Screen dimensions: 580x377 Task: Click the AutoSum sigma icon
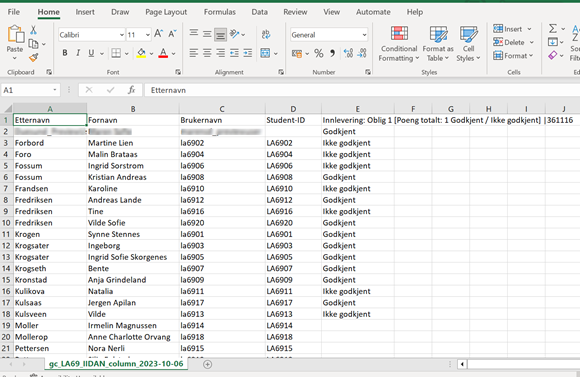coord(553,28)
